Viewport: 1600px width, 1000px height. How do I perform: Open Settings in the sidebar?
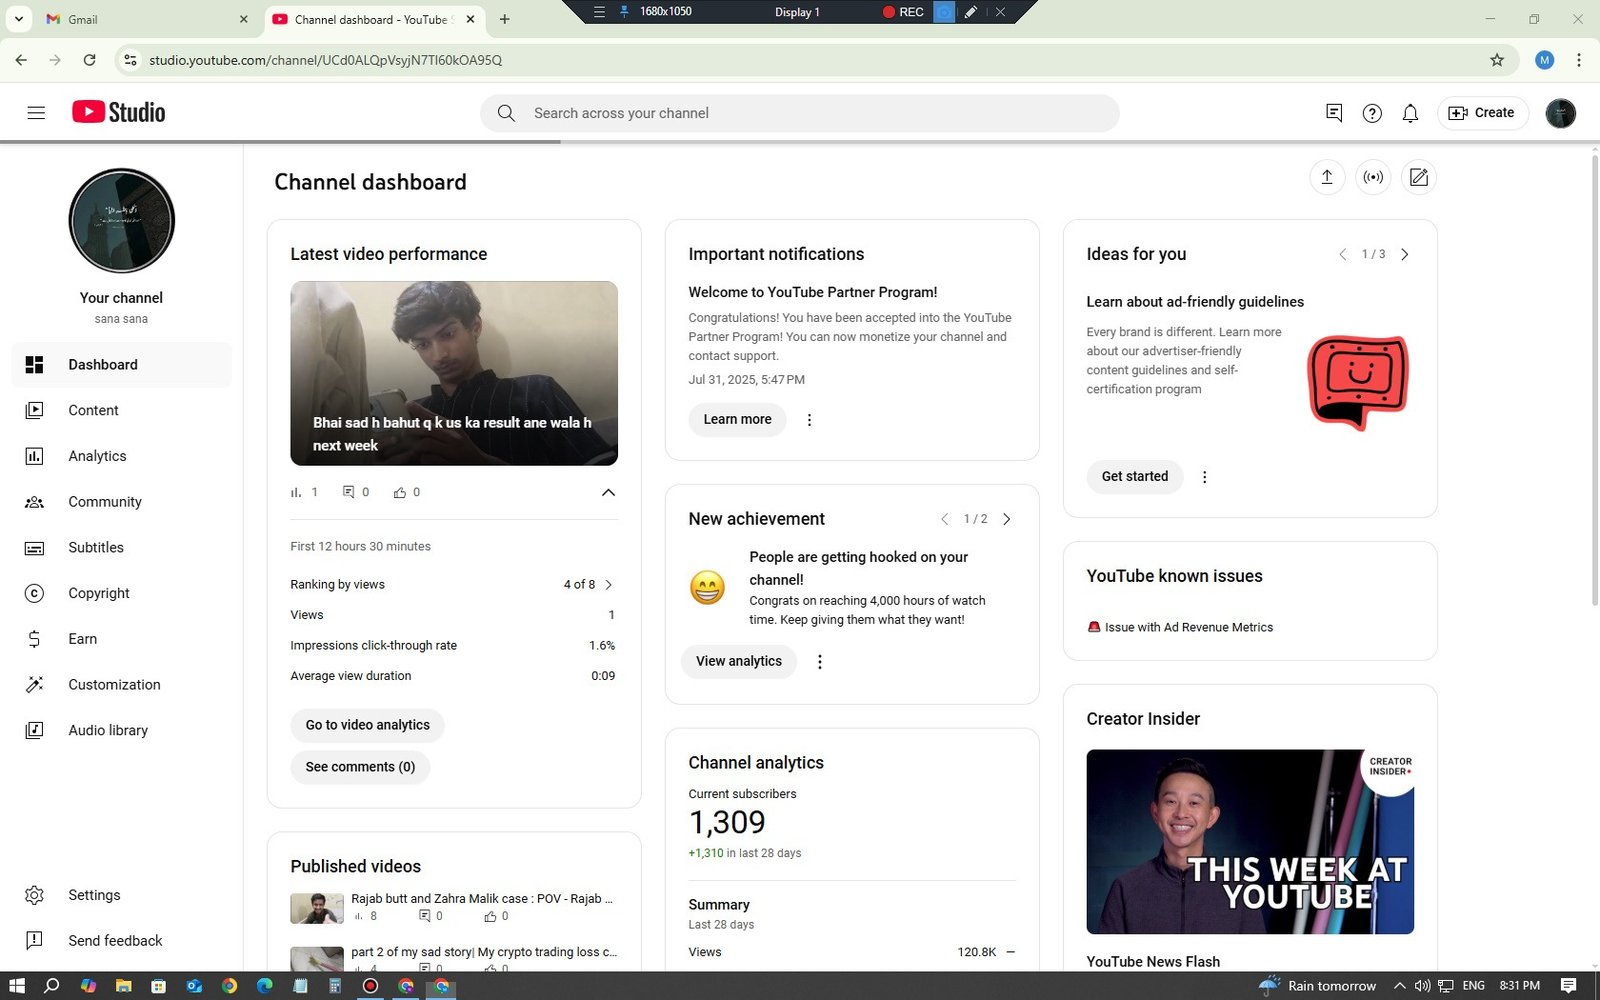(122, 895)
